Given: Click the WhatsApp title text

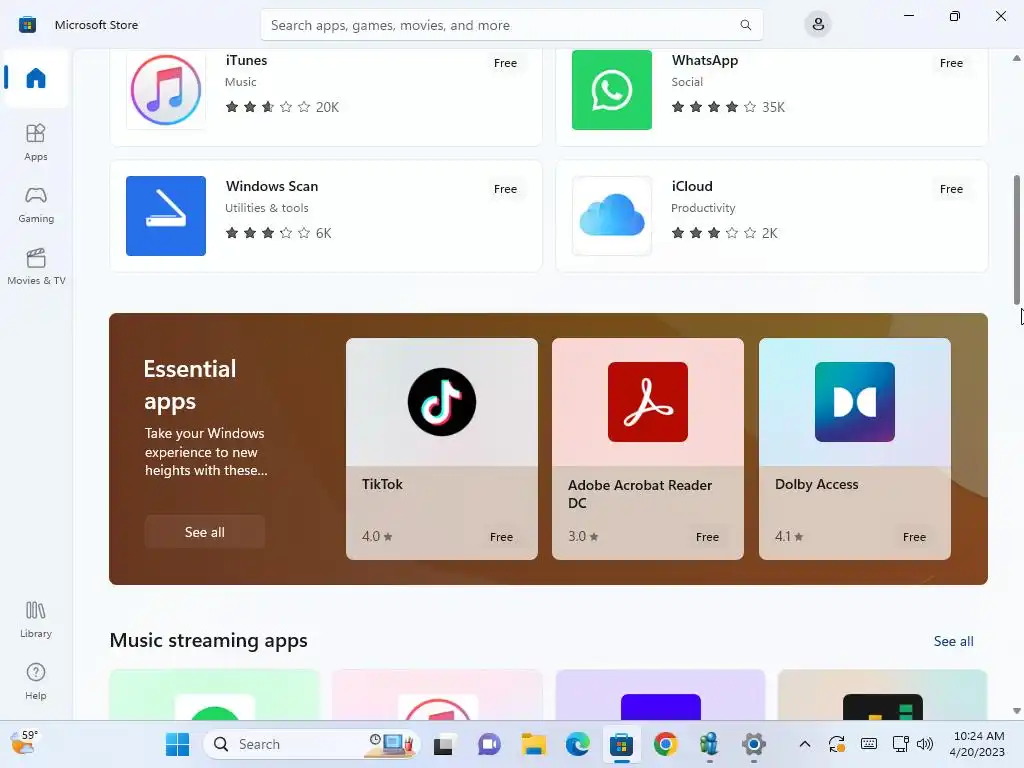Looking at the screenshot, I should tap(705, 60).
